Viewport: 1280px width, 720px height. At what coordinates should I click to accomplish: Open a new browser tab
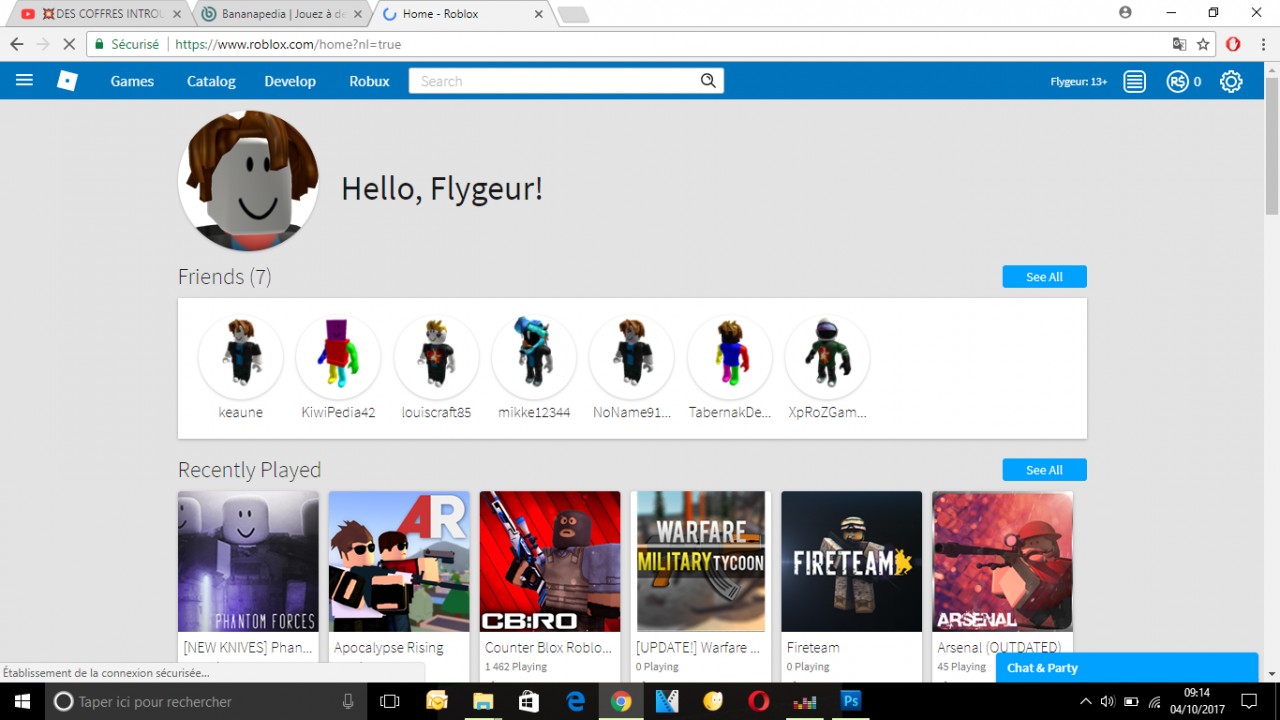click(x=573, y=14)
